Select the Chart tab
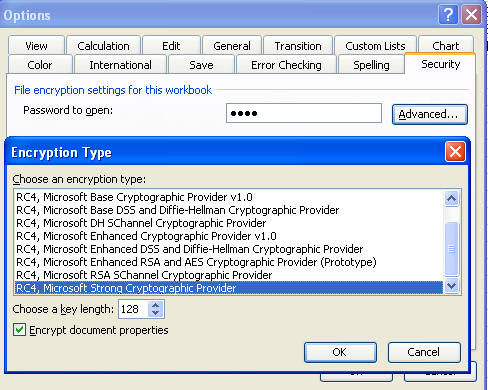488x390 pixels. pyautogui.click(x=446, y=45)
